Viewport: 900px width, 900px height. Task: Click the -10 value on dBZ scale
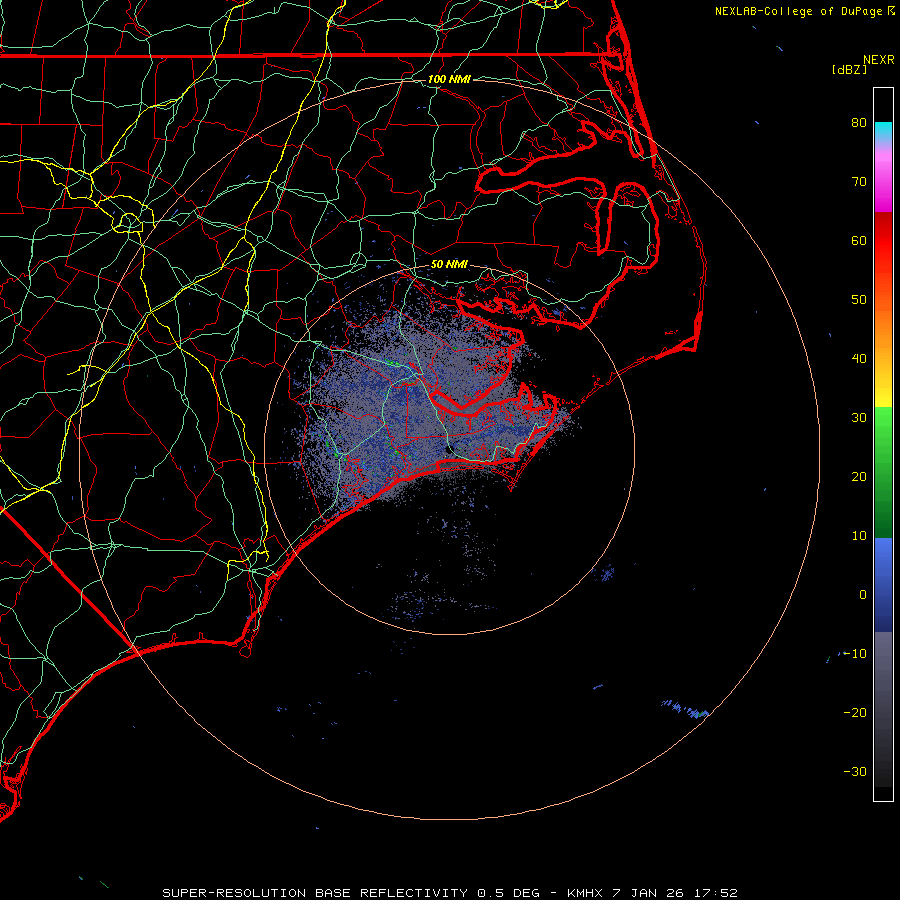tap(855, 654)
